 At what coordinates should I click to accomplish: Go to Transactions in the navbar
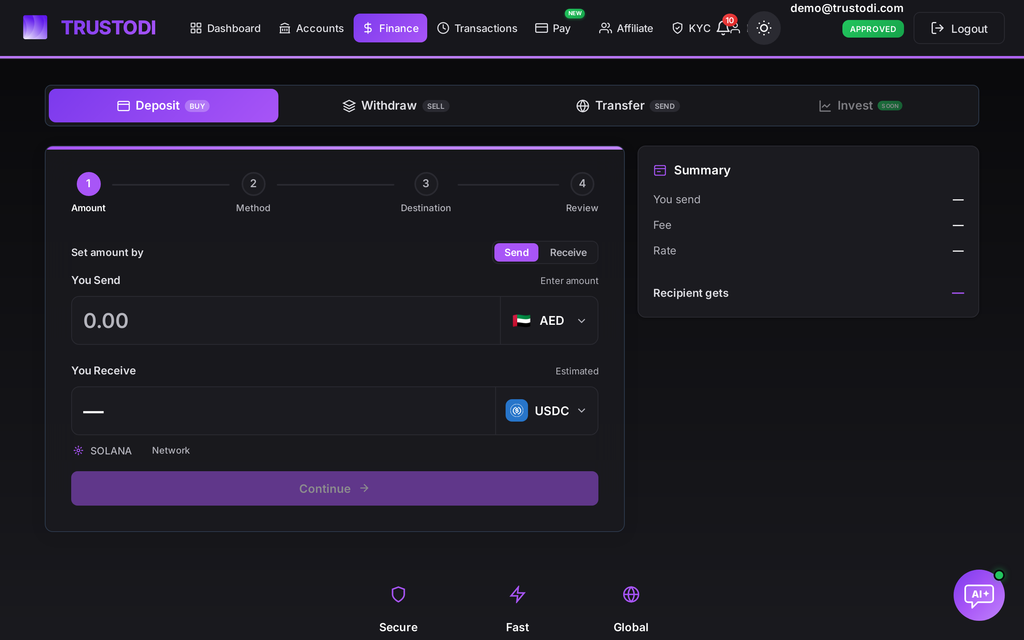[x=477, y=28]
